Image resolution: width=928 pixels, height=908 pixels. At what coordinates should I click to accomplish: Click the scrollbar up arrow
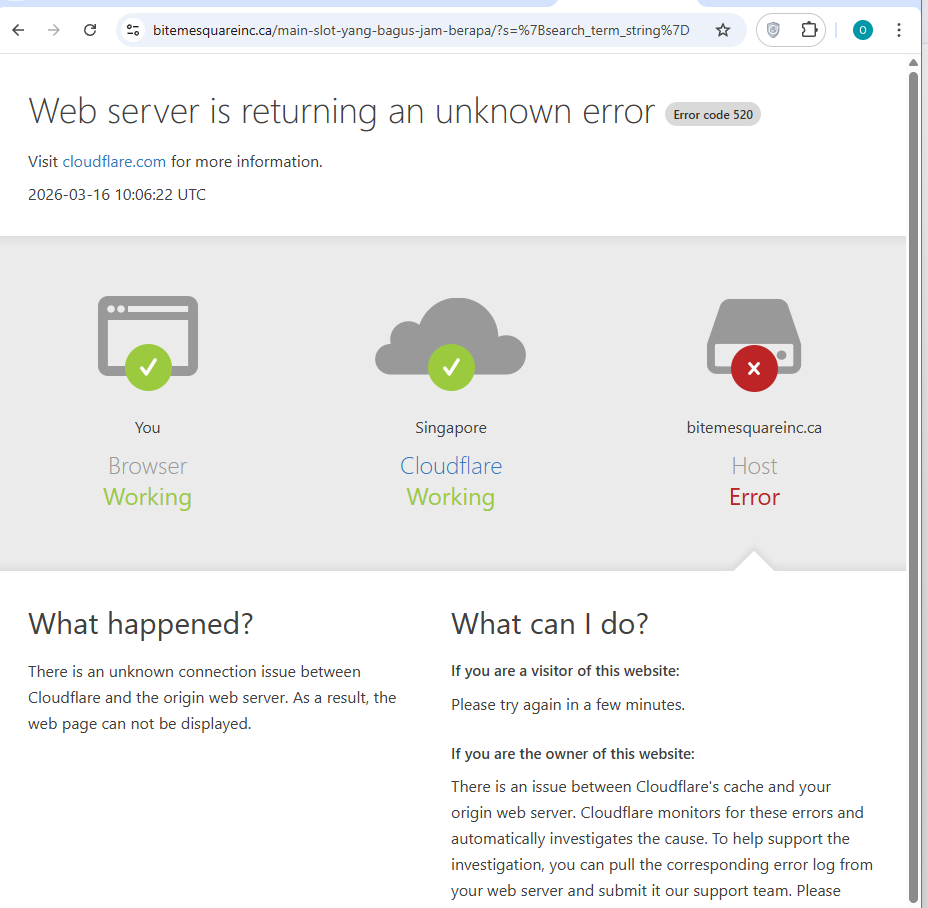(x=913, y=62)
